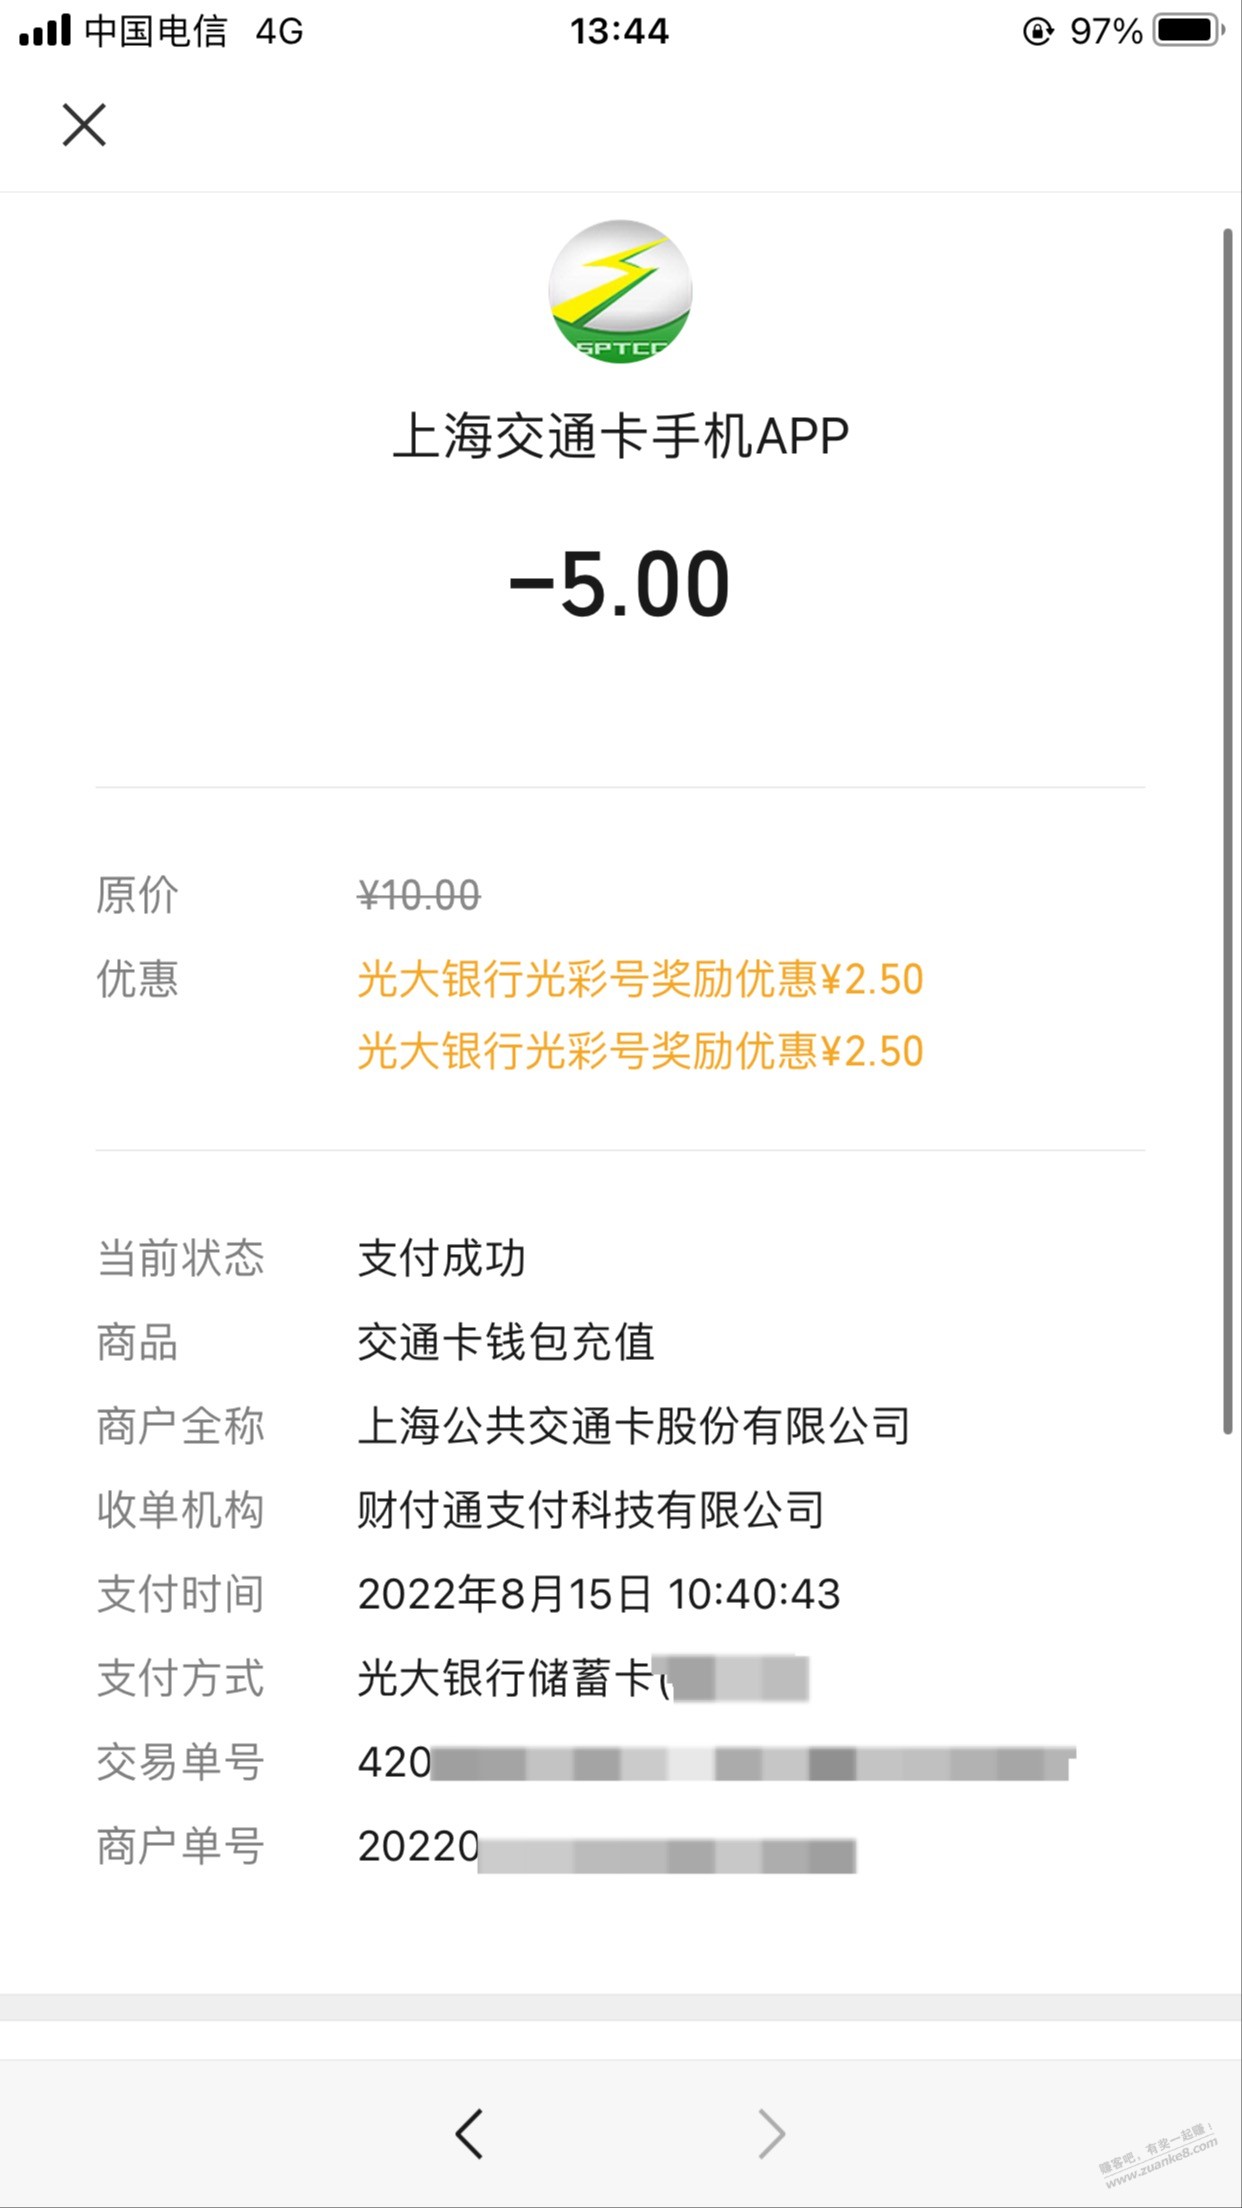Tap the SPTCC merchant logo
The image size is (1242, 2208).
click(620, 292)
